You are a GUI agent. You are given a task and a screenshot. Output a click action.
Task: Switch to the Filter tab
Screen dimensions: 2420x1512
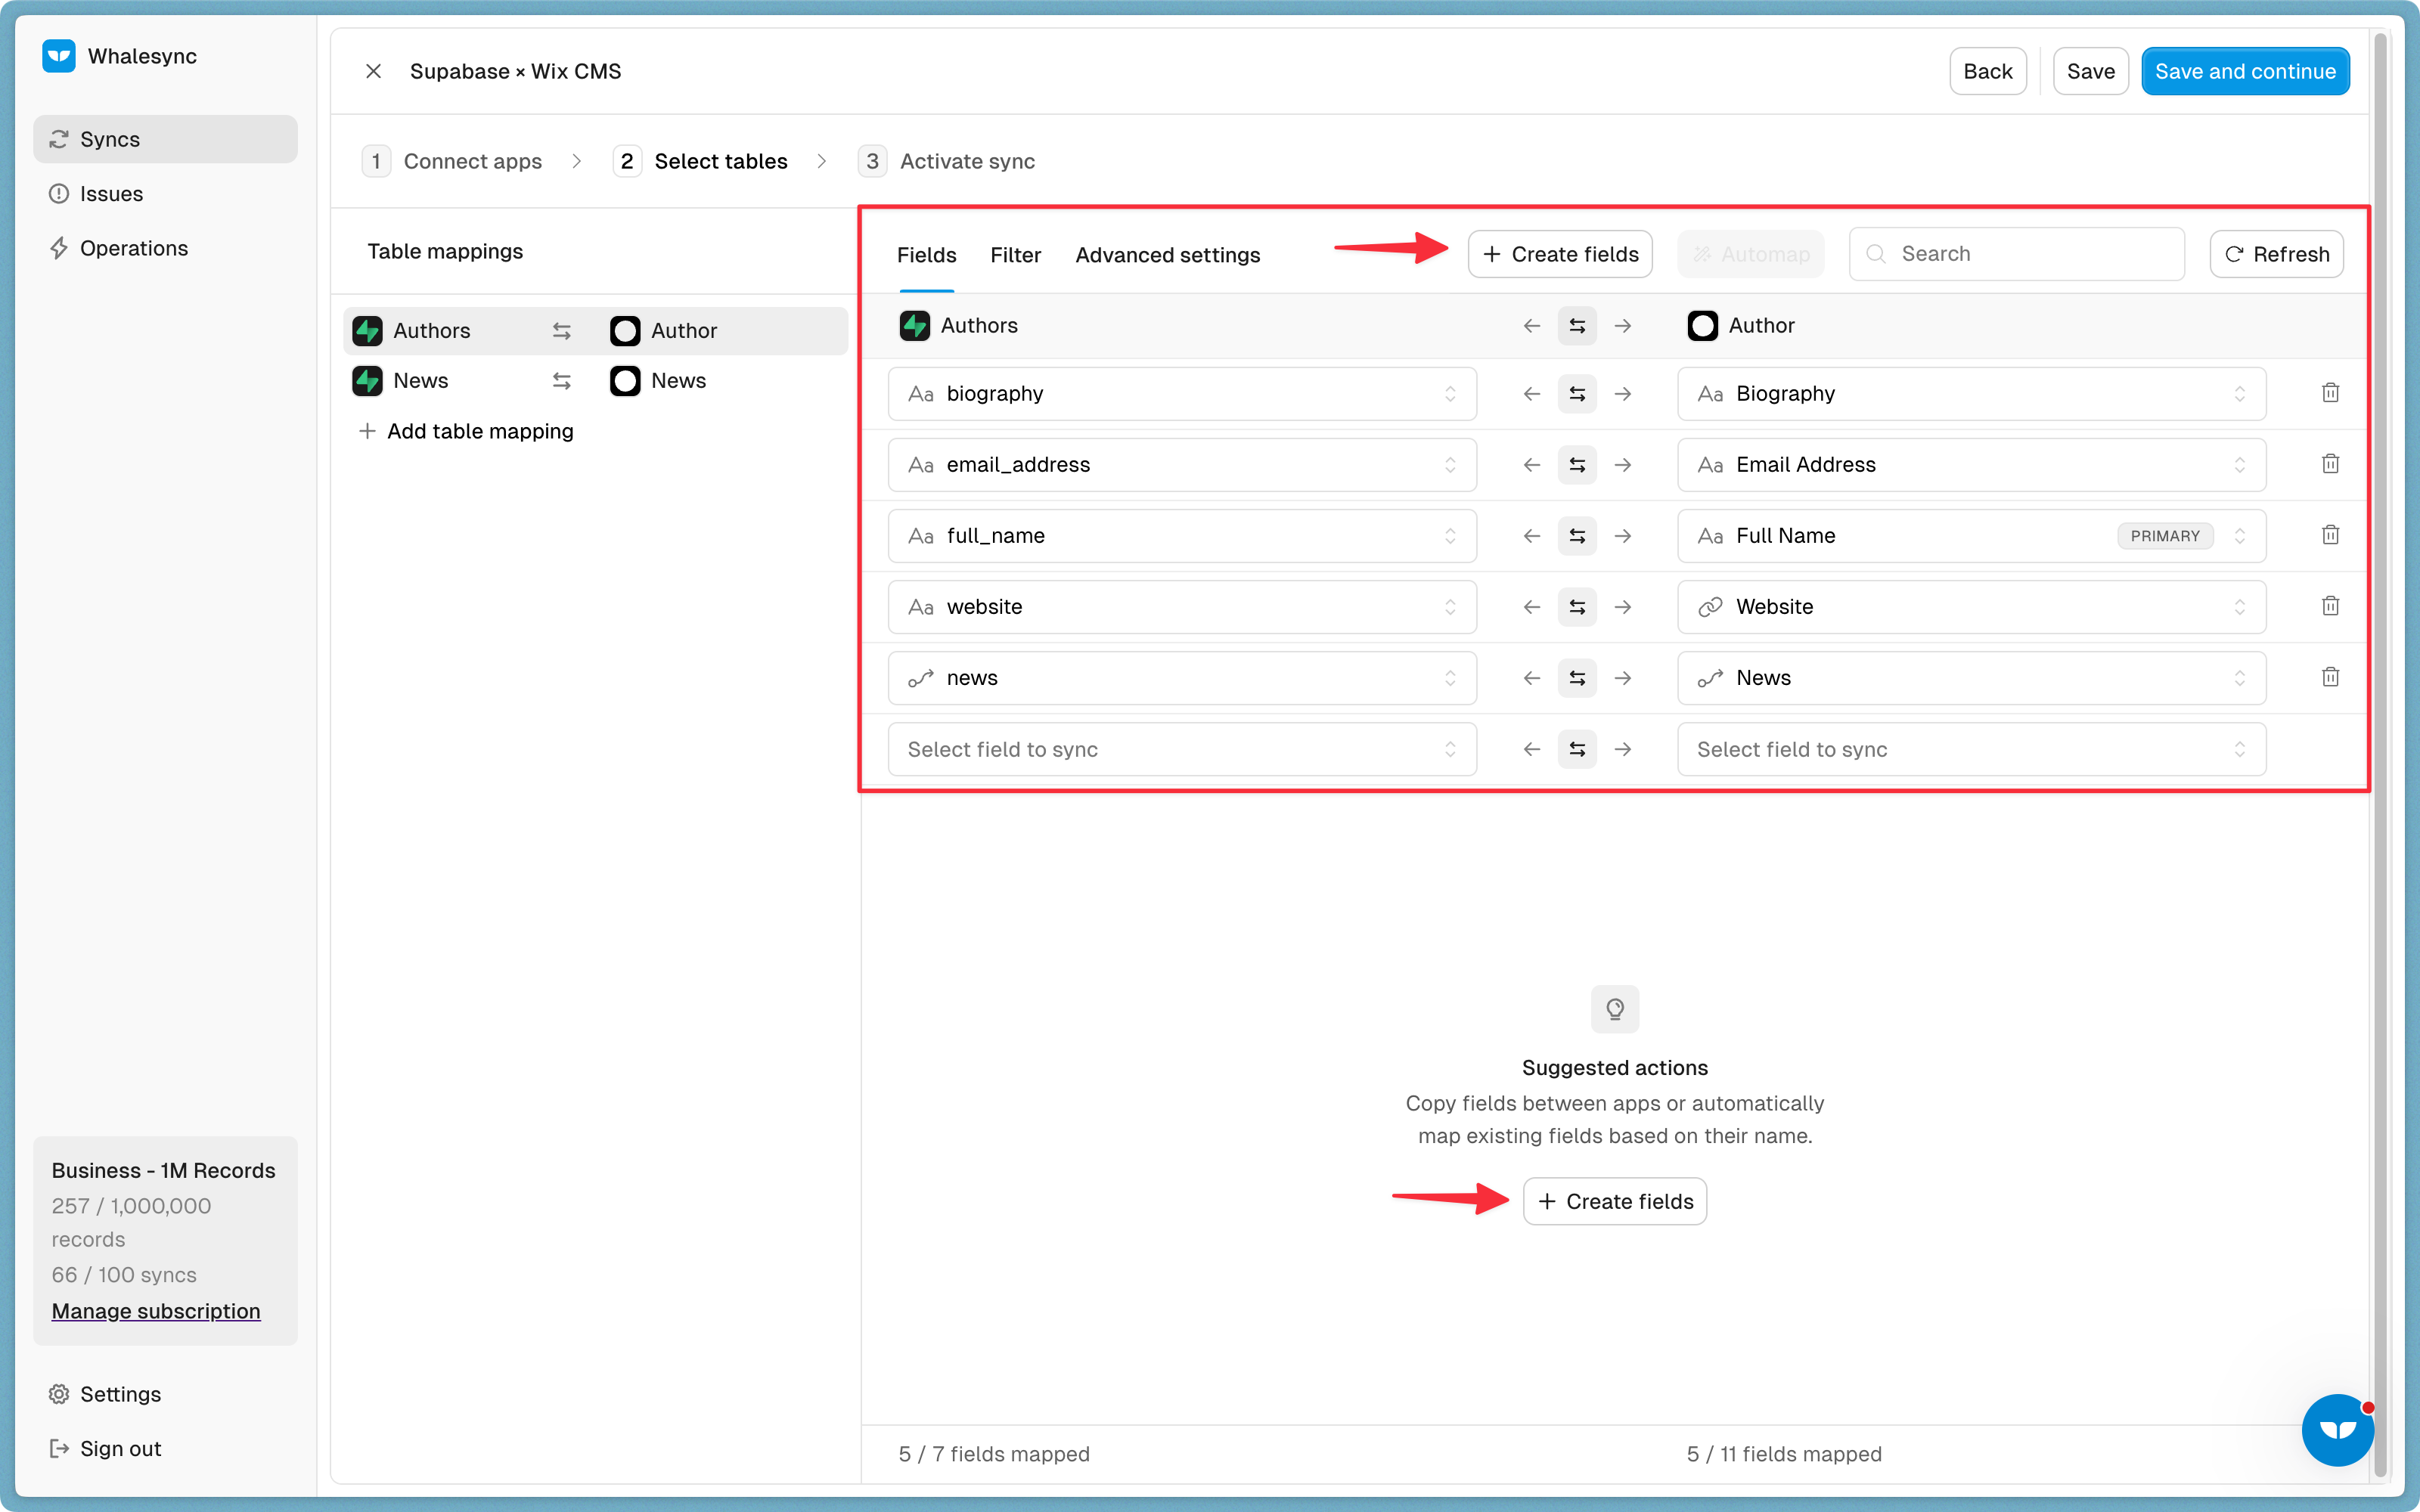pyautogui.click(x=1015, y=255)
